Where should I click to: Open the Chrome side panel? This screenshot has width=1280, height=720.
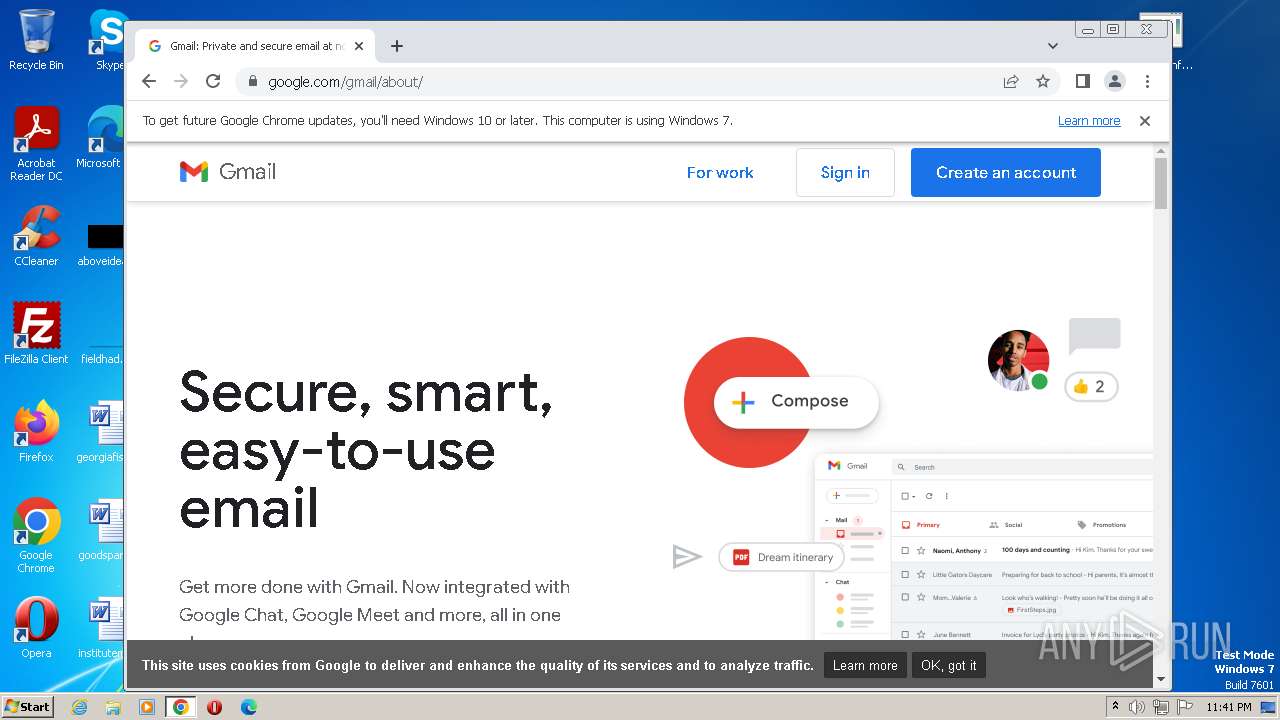click(1082, 81)
